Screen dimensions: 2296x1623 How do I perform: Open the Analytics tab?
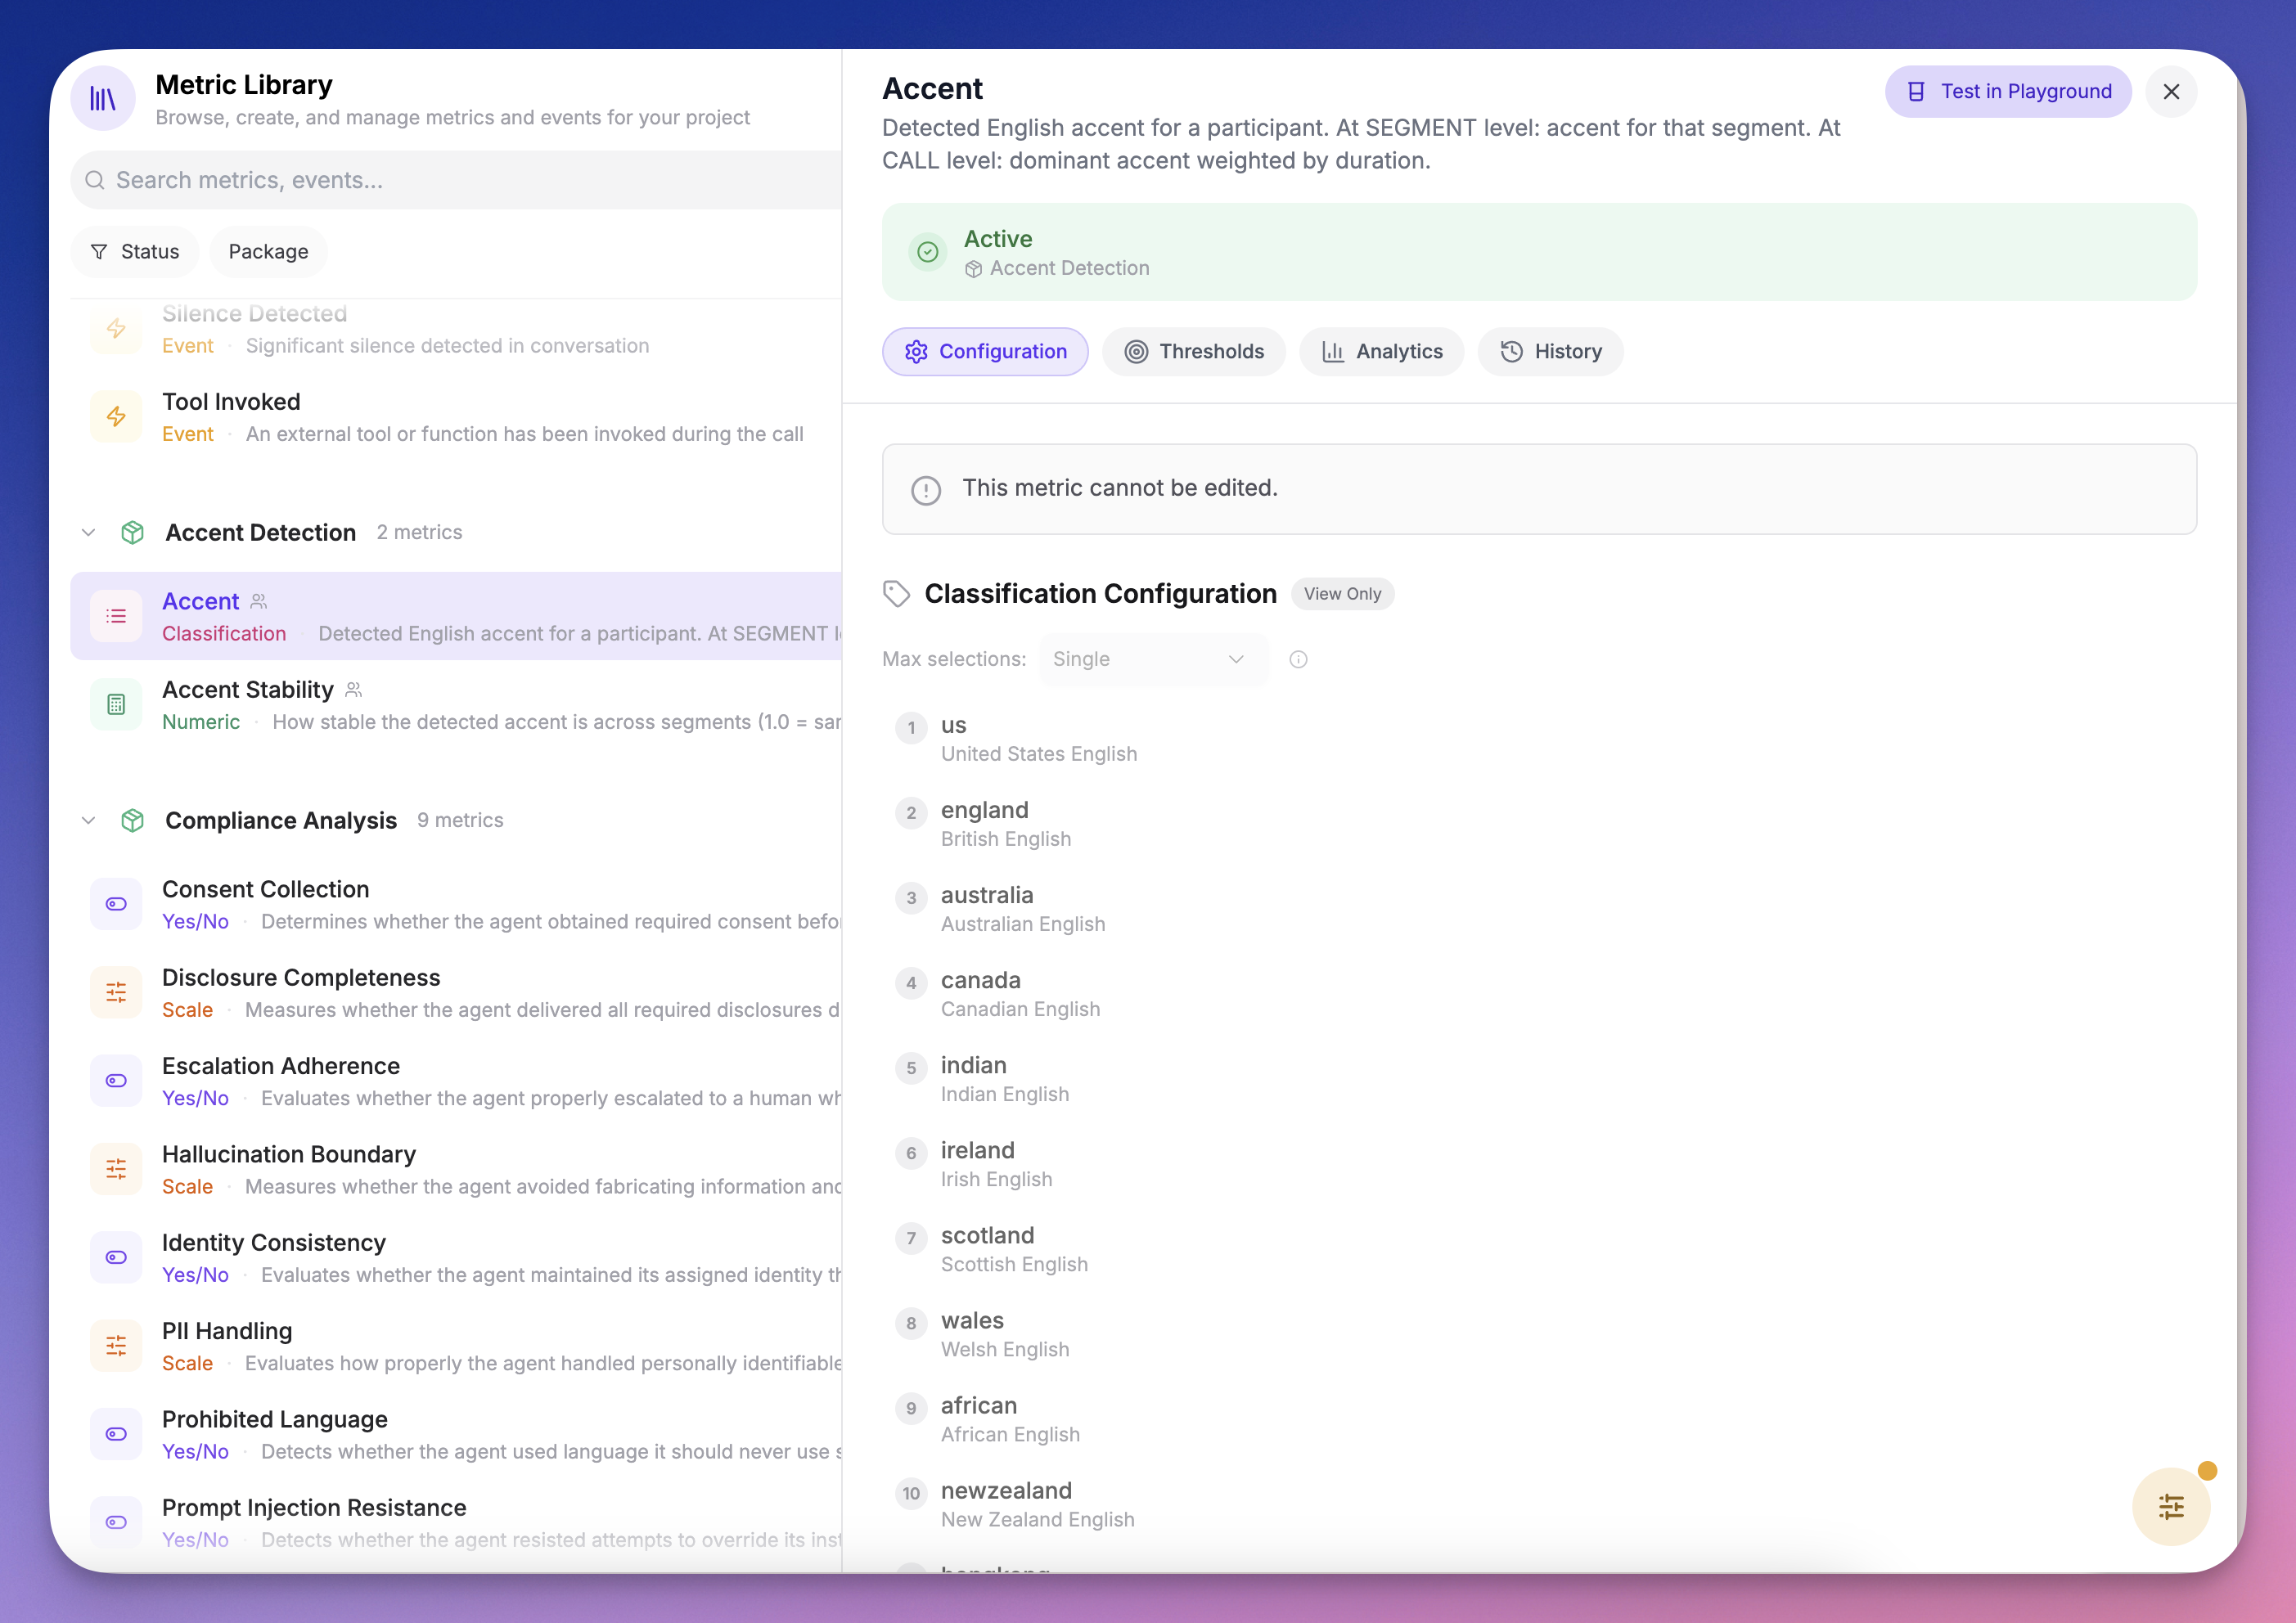click(1381, 352)
